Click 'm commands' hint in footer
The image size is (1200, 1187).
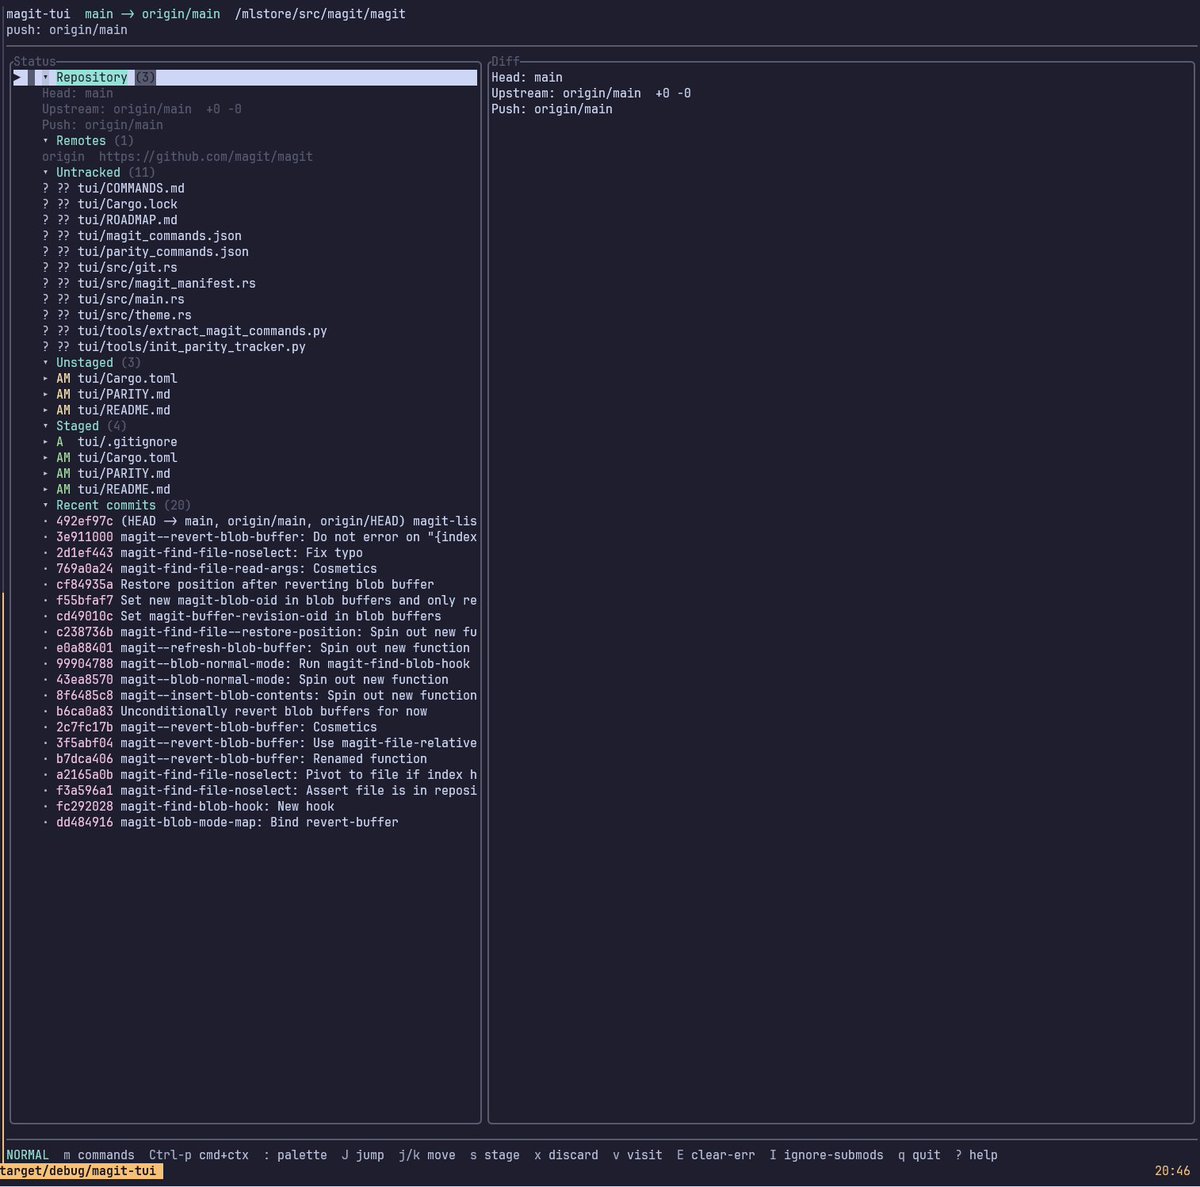click(99, 1155)
